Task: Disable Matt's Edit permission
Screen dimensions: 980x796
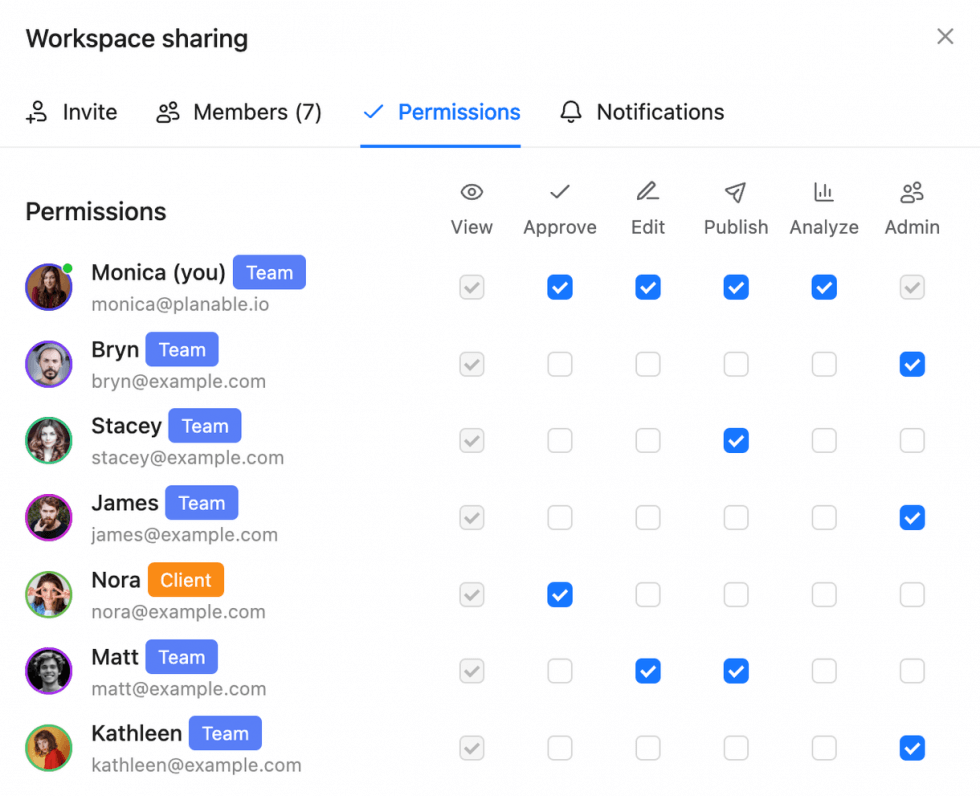Action: (647, 671)
